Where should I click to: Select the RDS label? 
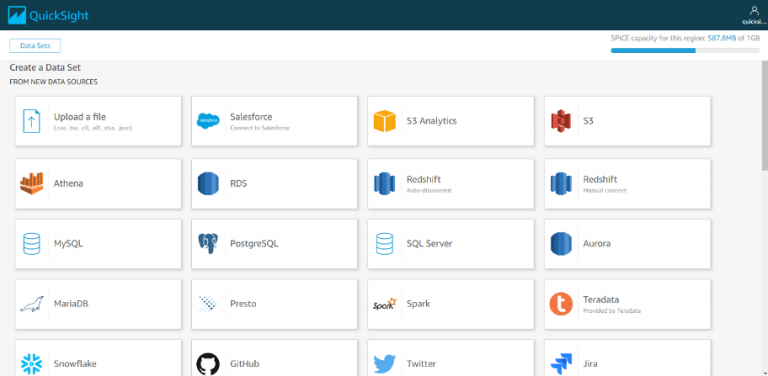(239, 184)
